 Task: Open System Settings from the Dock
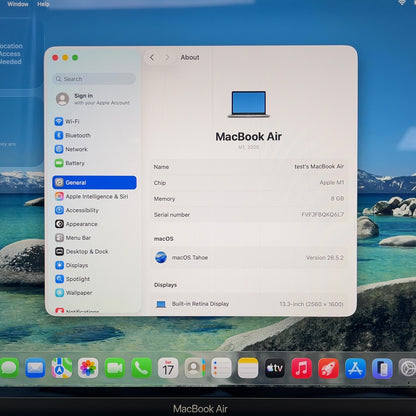click(x=408, y=369)
